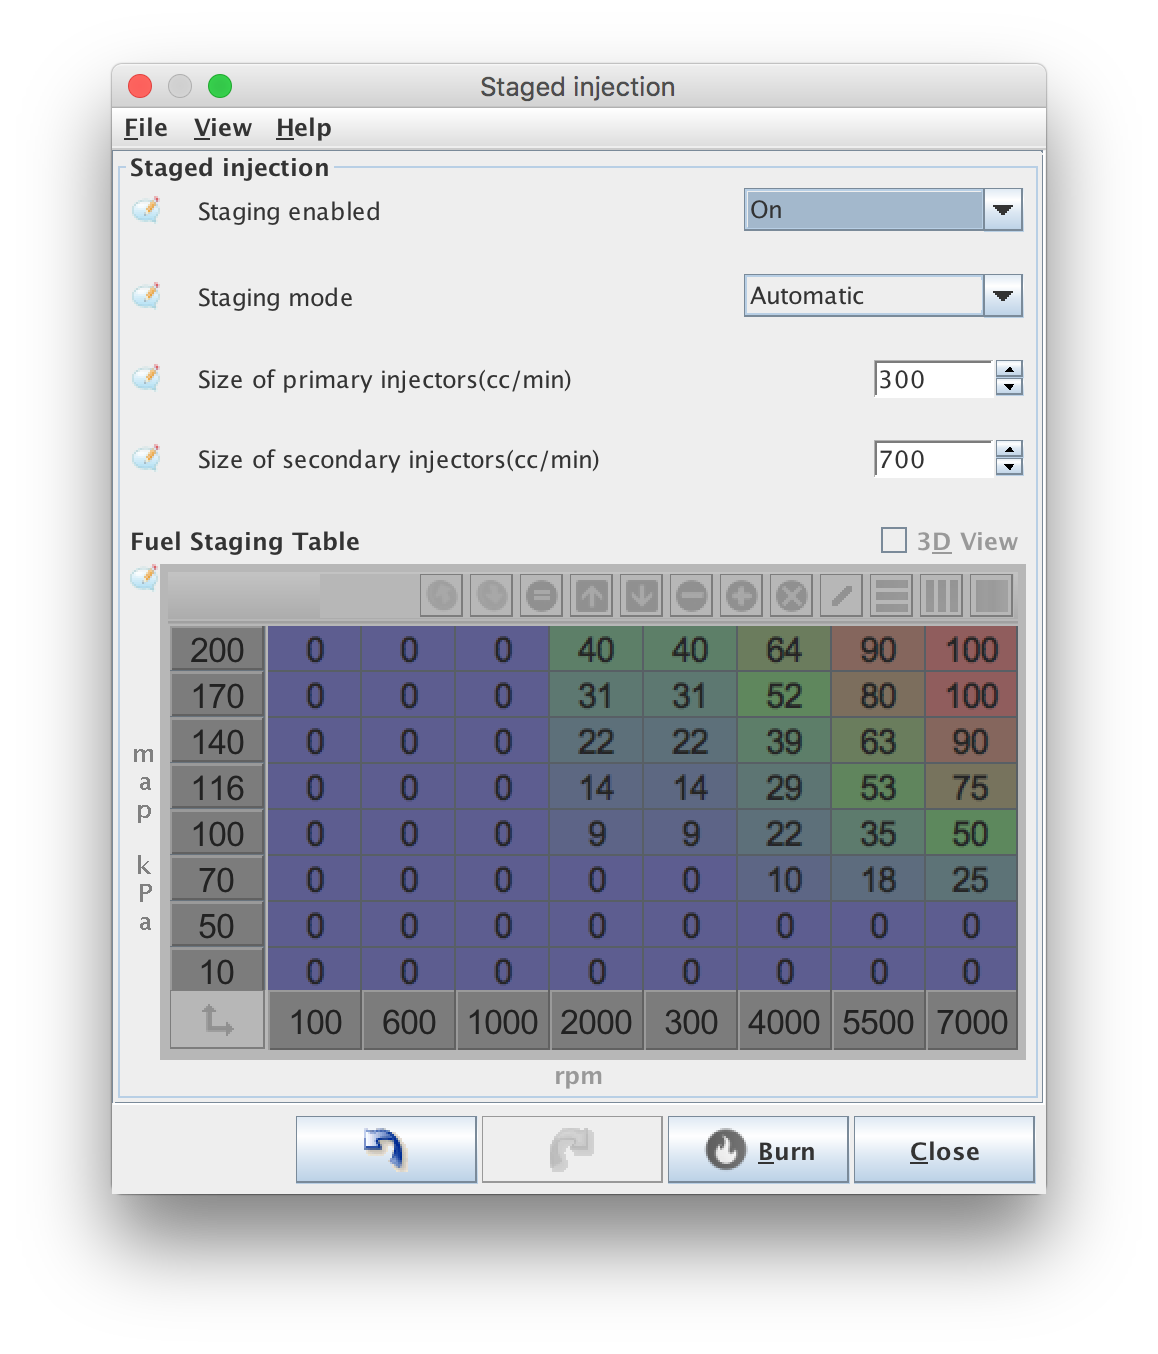The image size is (1158, 1354).
Task: Decrease secondary injector size with down stepper
Action: point(1010,467)
